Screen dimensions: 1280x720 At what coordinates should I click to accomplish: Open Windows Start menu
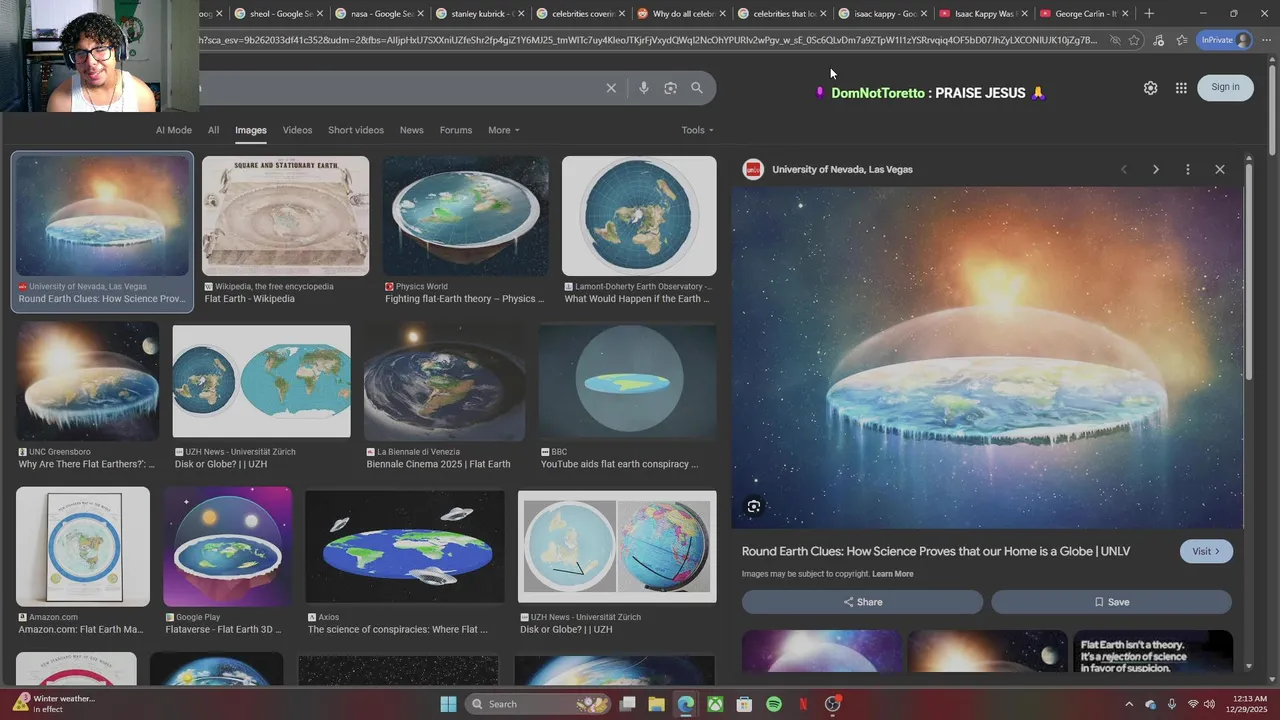[448, 704]
